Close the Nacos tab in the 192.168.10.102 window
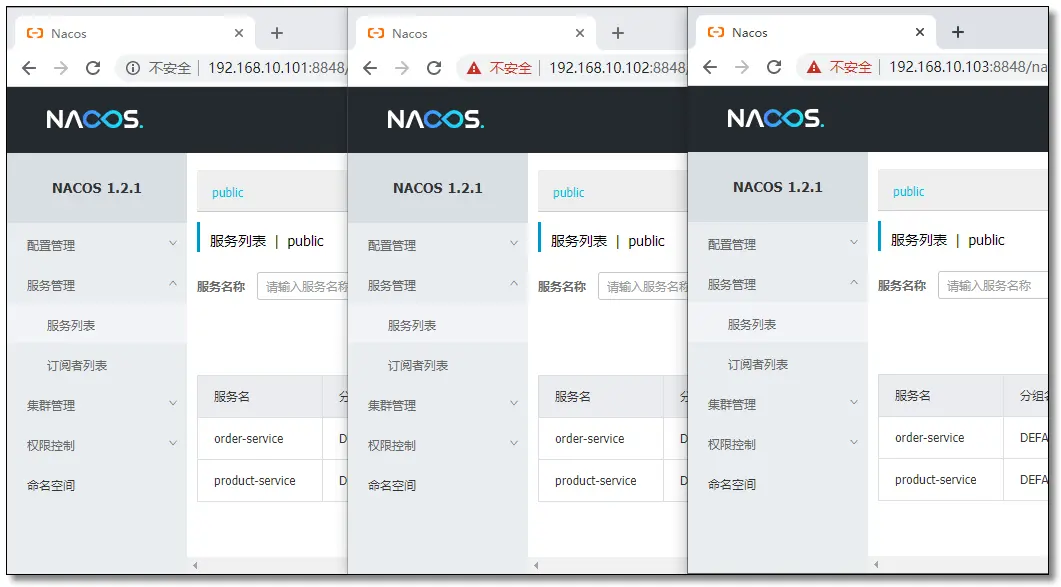Viewport: 1061px width, 587px height. (x=580, y=33)
